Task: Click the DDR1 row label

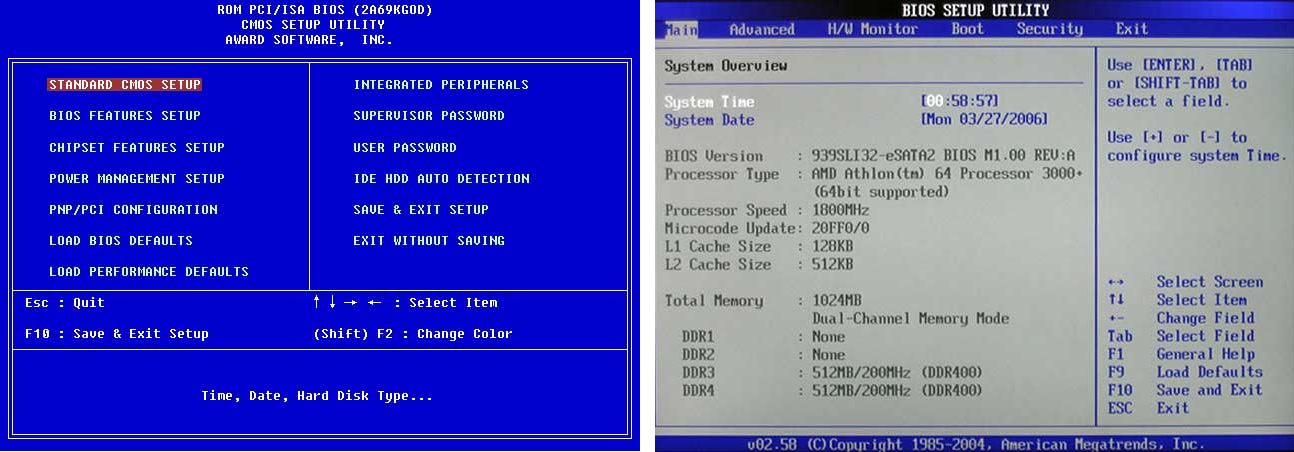Action: click(x=699, y=337)
